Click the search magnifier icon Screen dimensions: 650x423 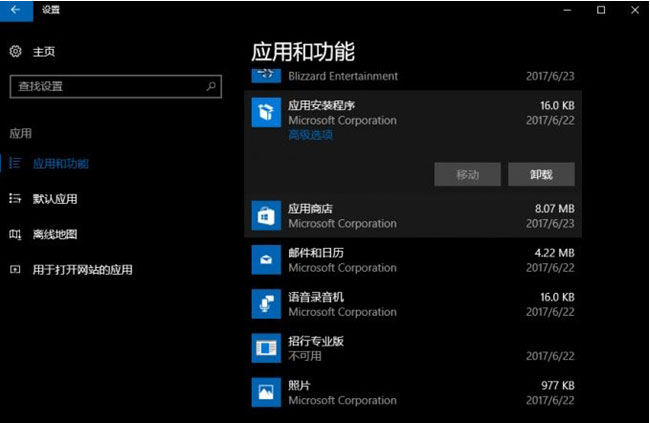click(211, 86)
